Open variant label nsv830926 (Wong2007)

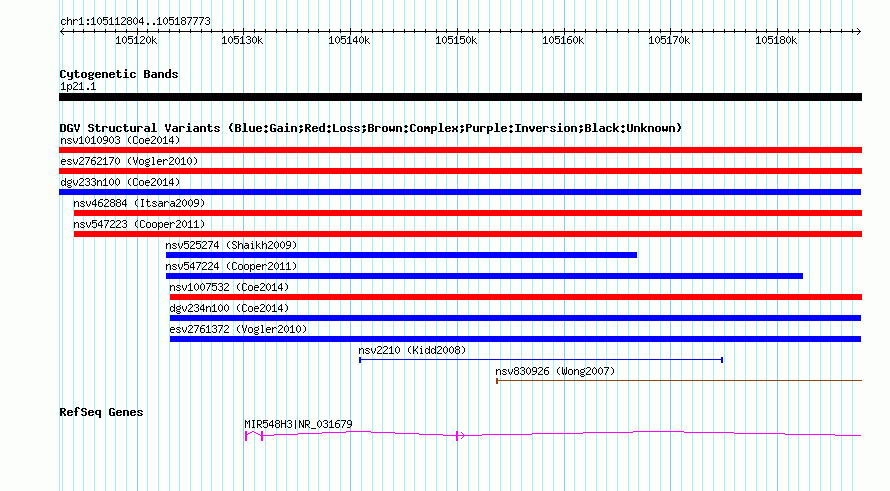coord(555,371)
